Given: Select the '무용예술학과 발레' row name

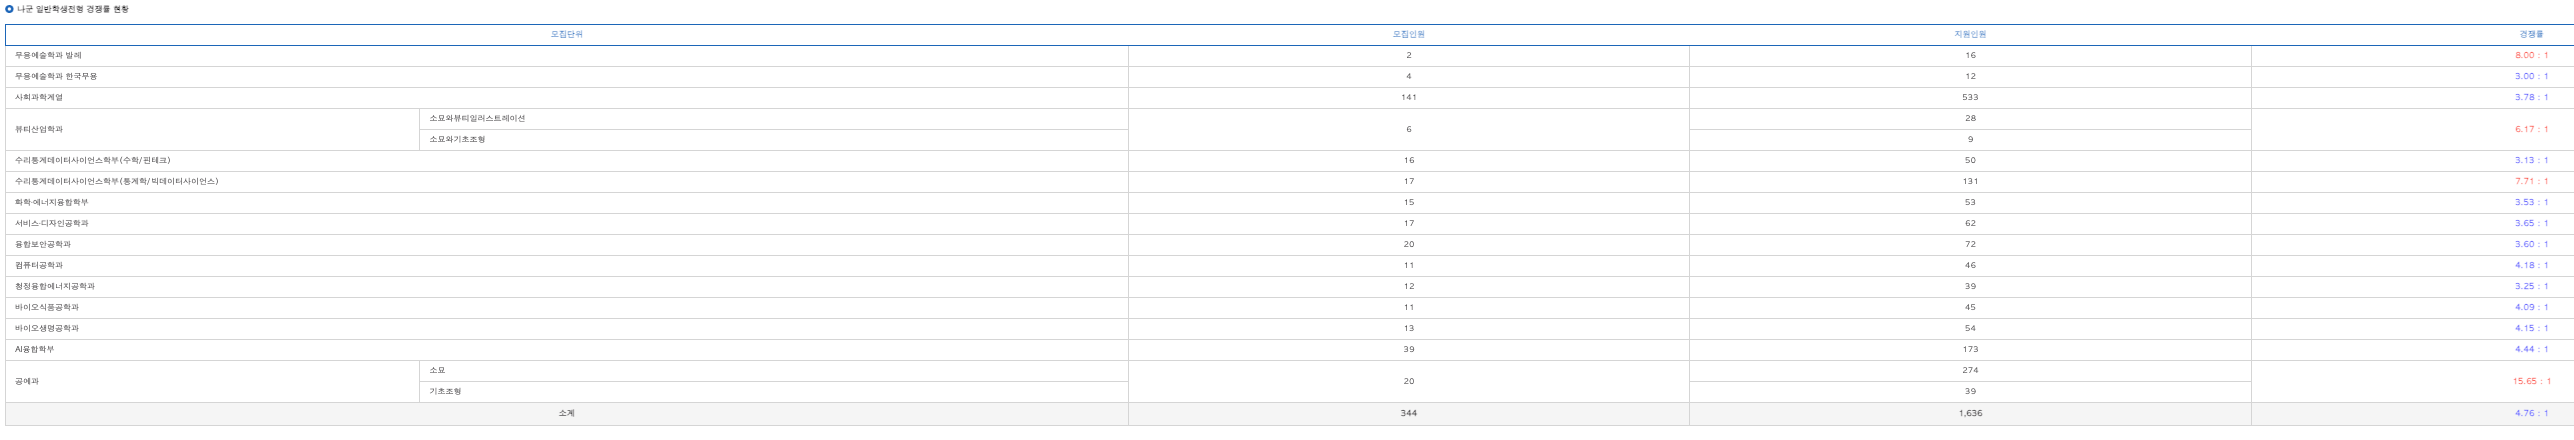Looking at the screenshot, I should pyautogui.click(x=48, y=55).
